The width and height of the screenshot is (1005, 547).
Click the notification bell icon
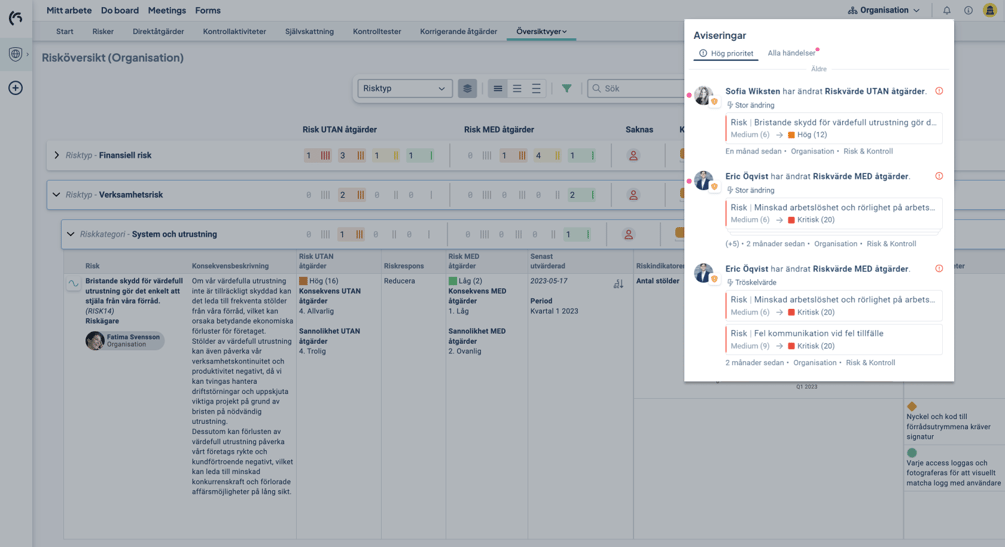[x=947, y=11]
